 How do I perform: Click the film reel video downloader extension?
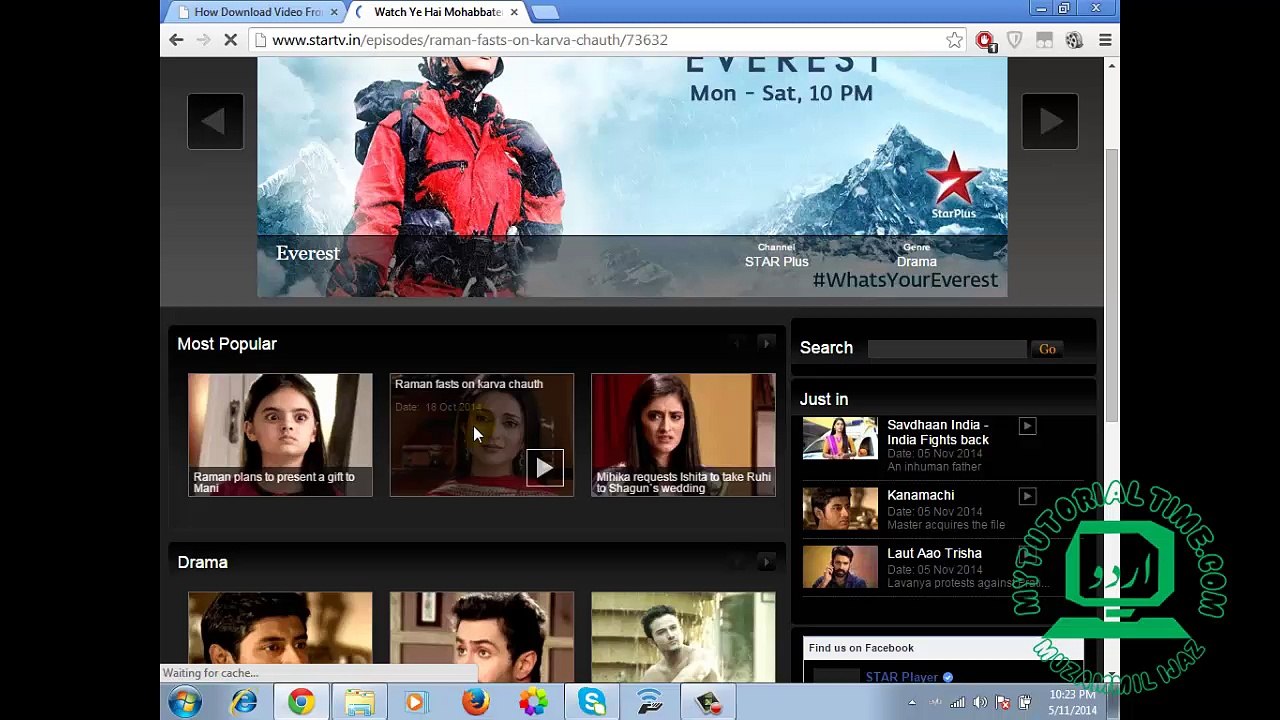pyautogui.click(x=1074, y=40)
